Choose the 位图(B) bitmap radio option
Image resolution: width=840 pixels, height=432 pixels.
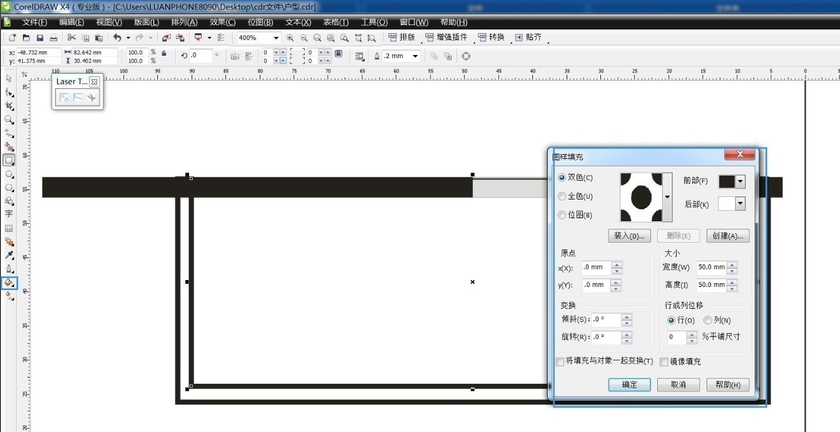(562, 214)
